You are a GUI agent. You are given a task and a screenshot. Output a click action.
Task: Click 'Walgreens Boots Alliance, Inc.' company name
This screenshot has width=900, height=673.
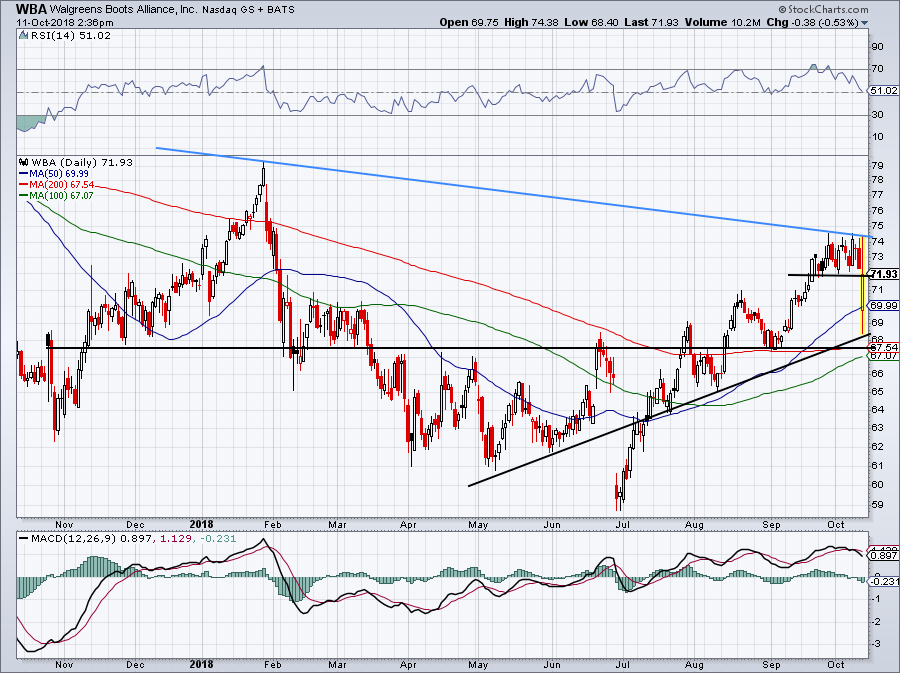[x=123, y=9]
